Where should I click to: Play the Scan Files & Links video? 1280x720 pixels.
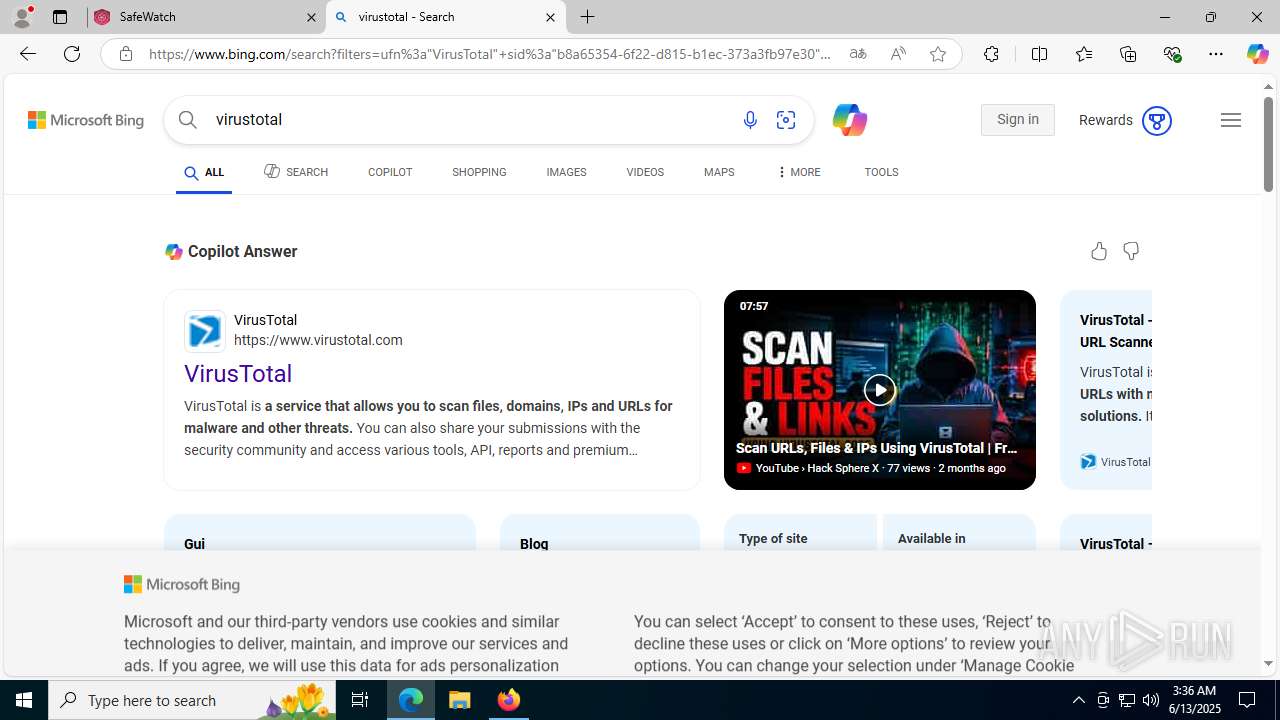tap(880, 390)
